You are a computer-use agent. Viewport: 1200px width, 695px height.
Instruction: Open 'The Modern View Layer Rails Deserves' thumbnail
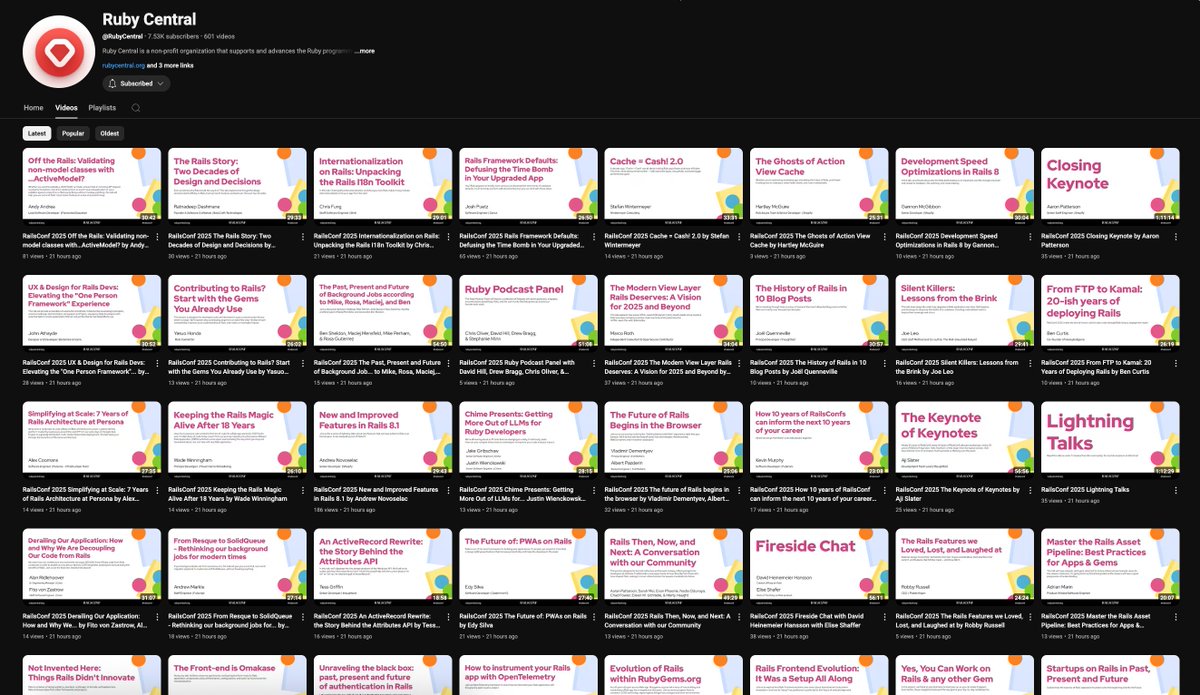[x=673, y=313]
